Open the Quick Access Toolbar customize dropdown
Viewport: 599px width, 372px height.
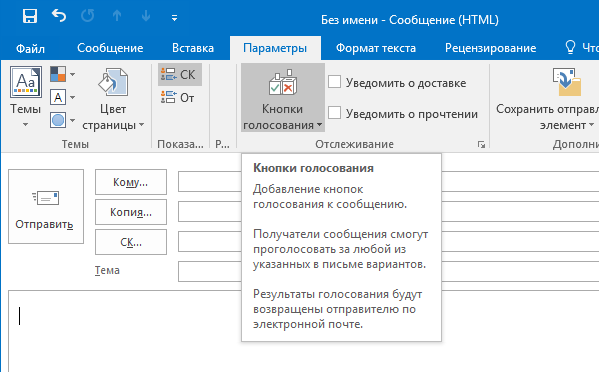point(175,18)
